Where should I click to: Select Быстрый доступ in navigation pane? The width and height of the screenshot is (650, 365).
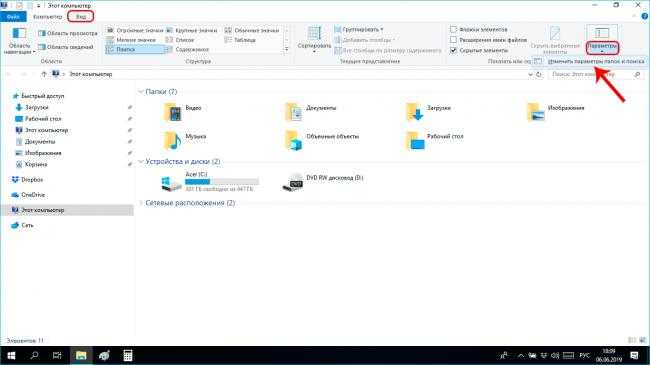[38, 96]
